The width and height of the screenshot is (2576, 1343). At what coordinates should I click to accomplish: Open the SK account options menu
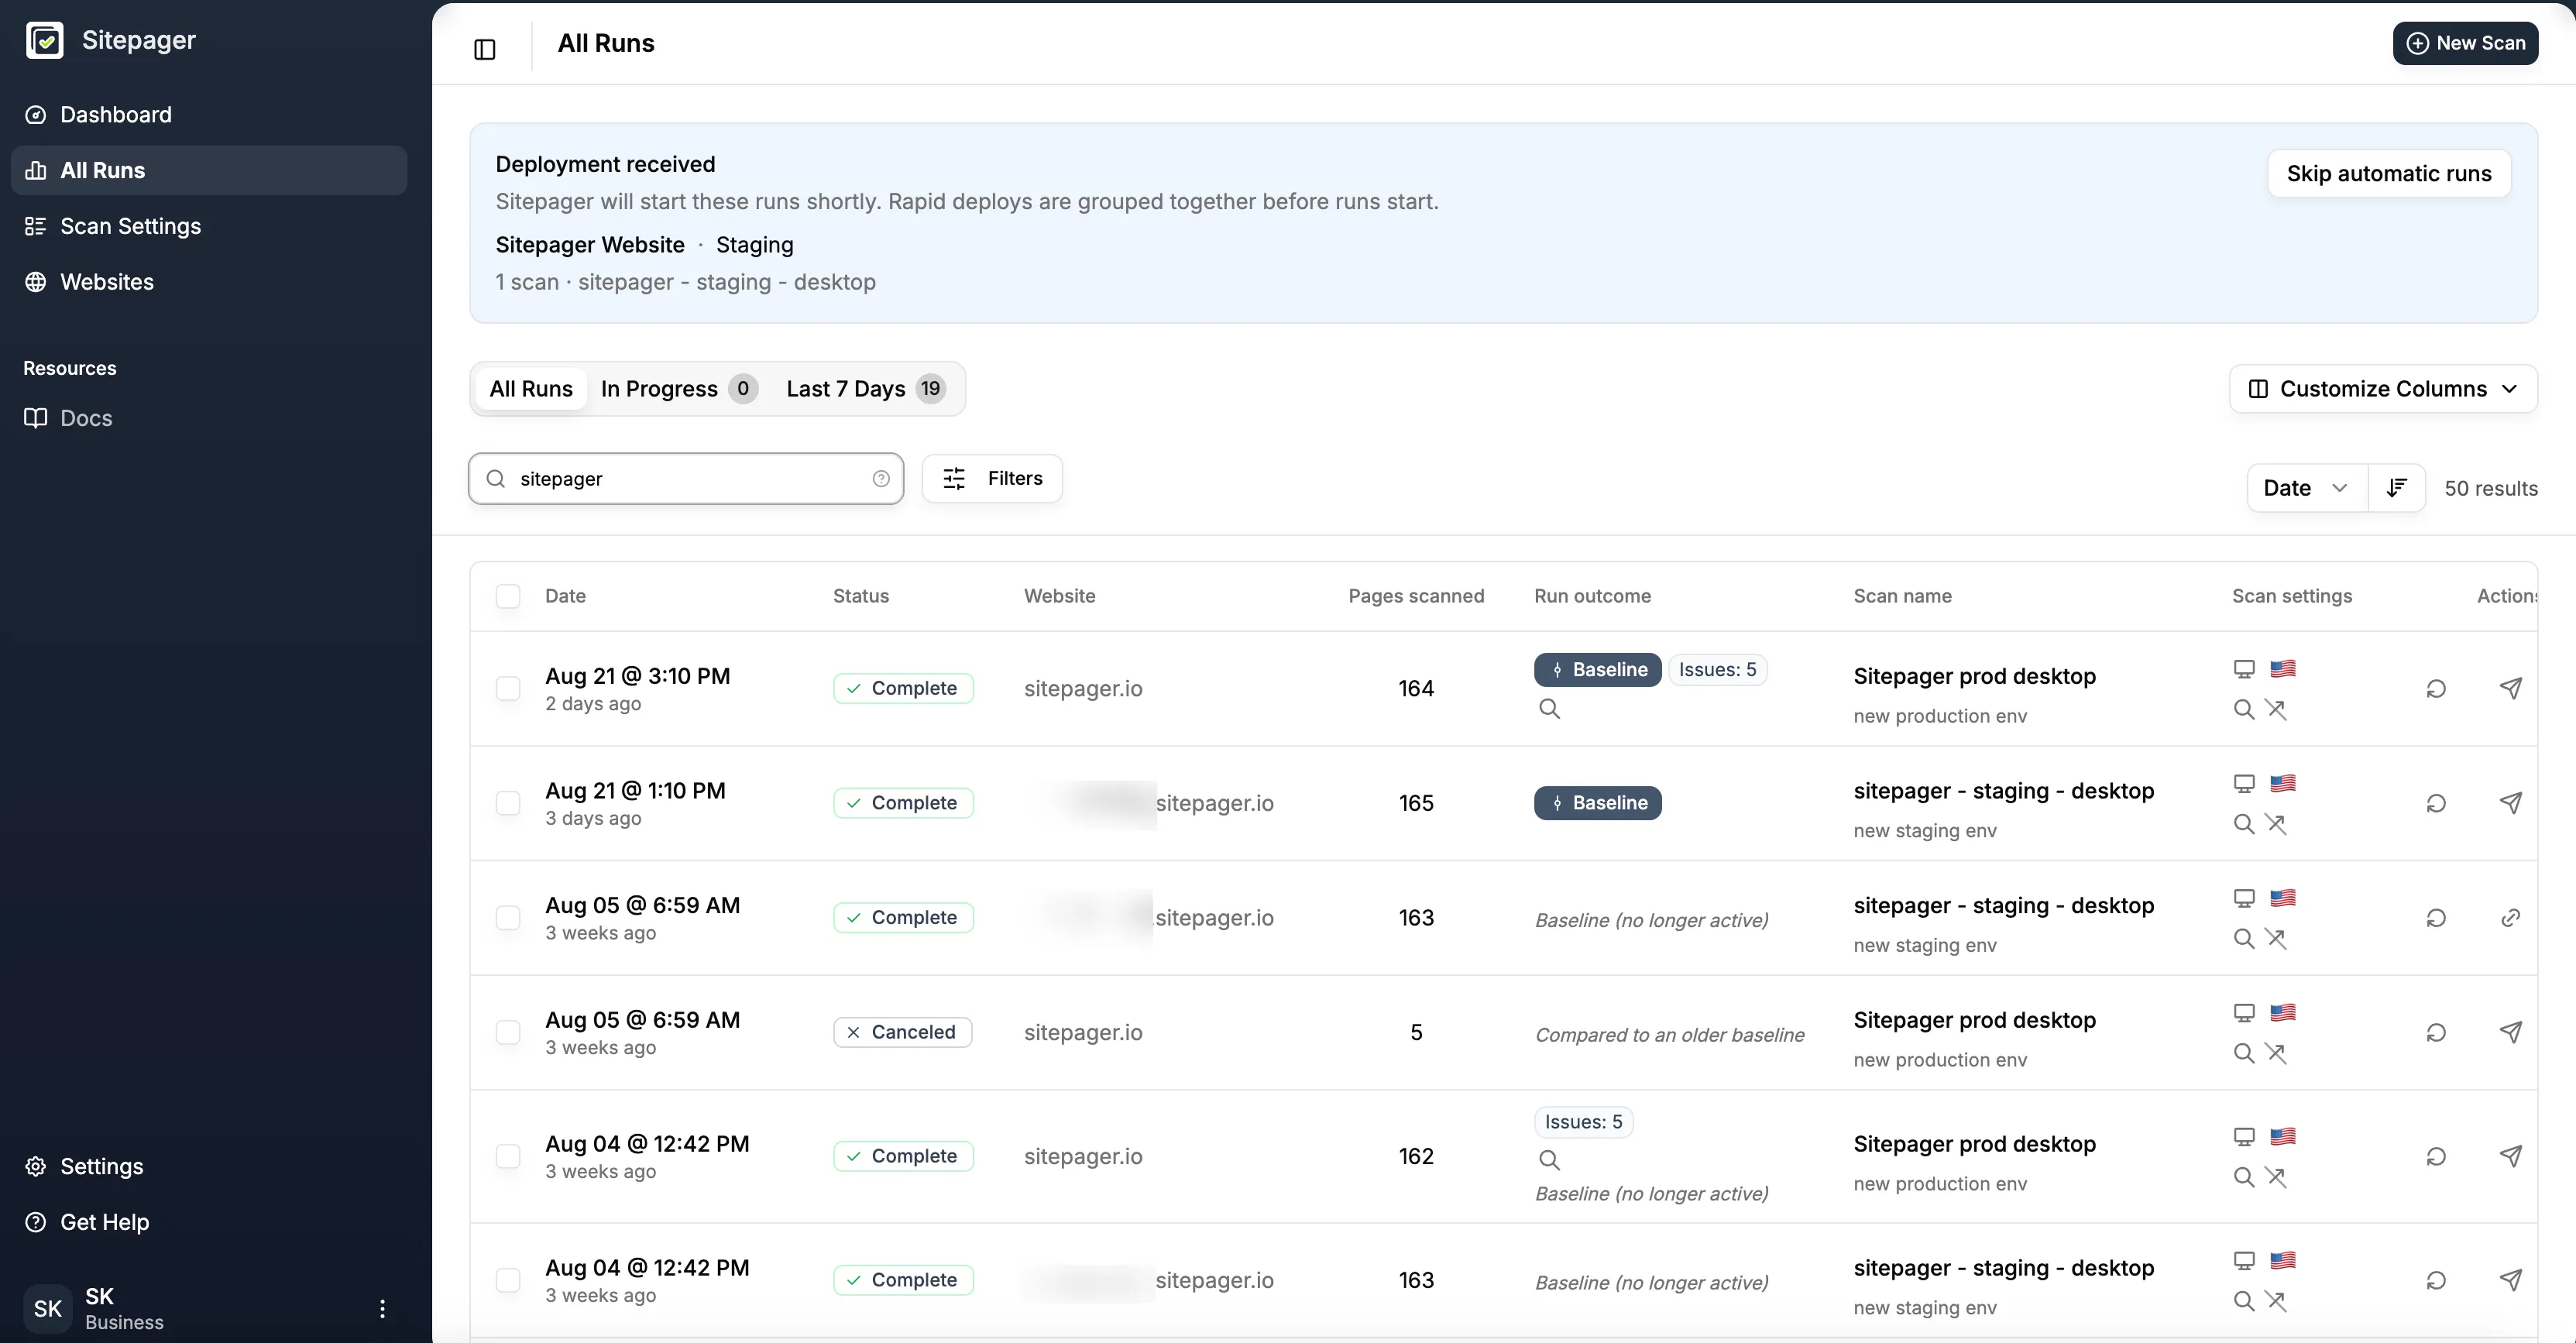pos(382,1308)
